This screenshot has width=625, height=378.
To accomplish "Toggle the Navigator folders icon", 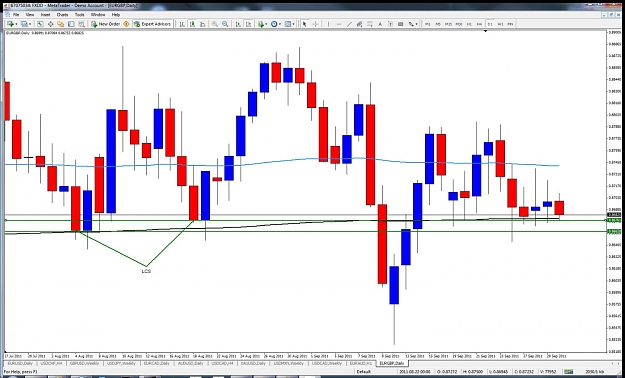I will tap(61, 24).
